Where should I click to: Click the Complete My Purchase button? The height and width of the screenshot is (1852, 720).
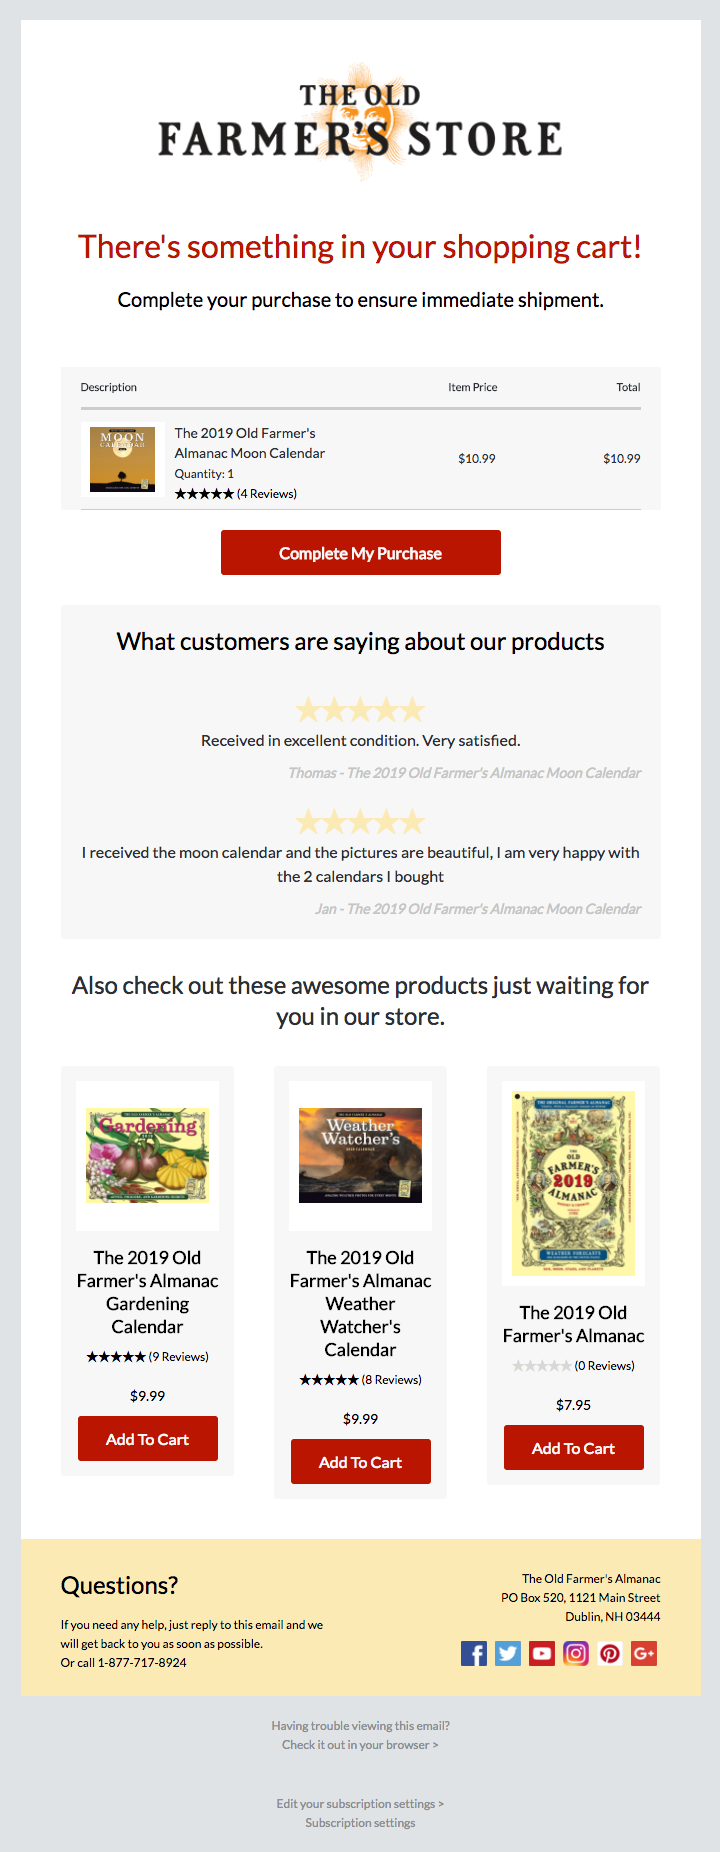point(360,553)
